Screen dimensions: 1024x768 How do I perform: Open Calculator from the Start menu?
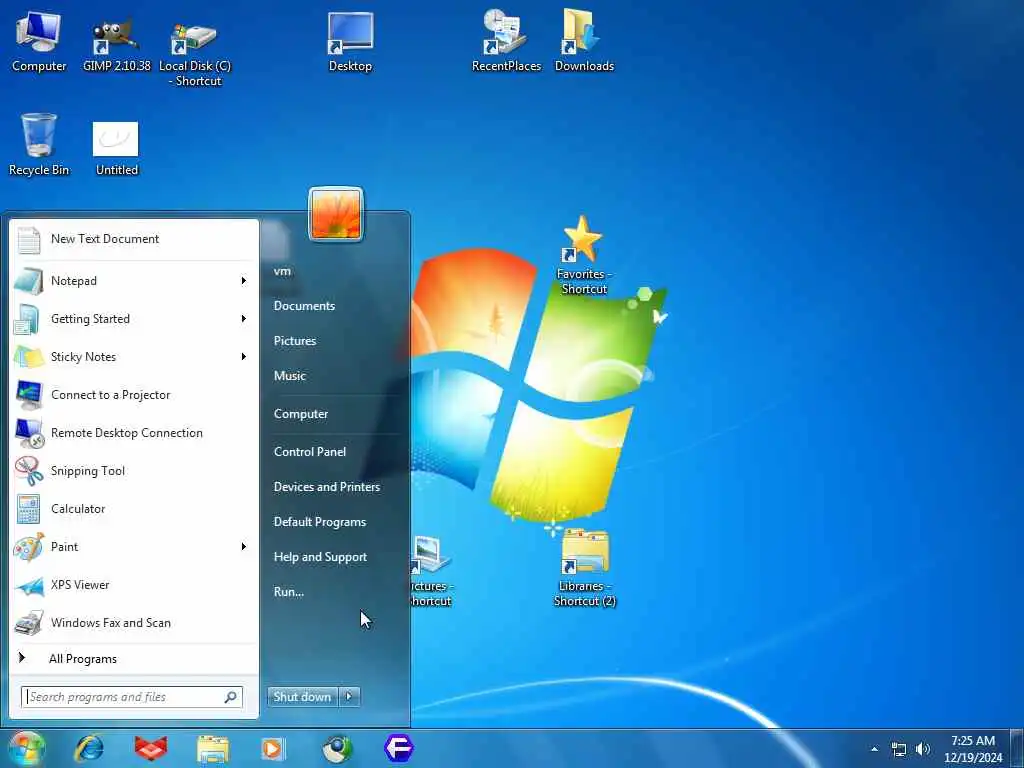coord(135,509)
